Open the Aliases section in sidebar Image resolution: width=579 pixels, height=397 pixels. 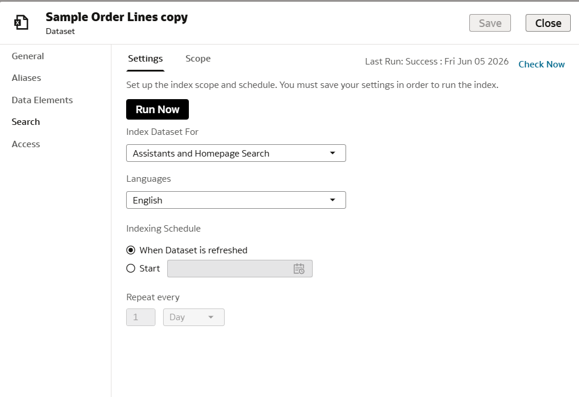click(26, 78)
